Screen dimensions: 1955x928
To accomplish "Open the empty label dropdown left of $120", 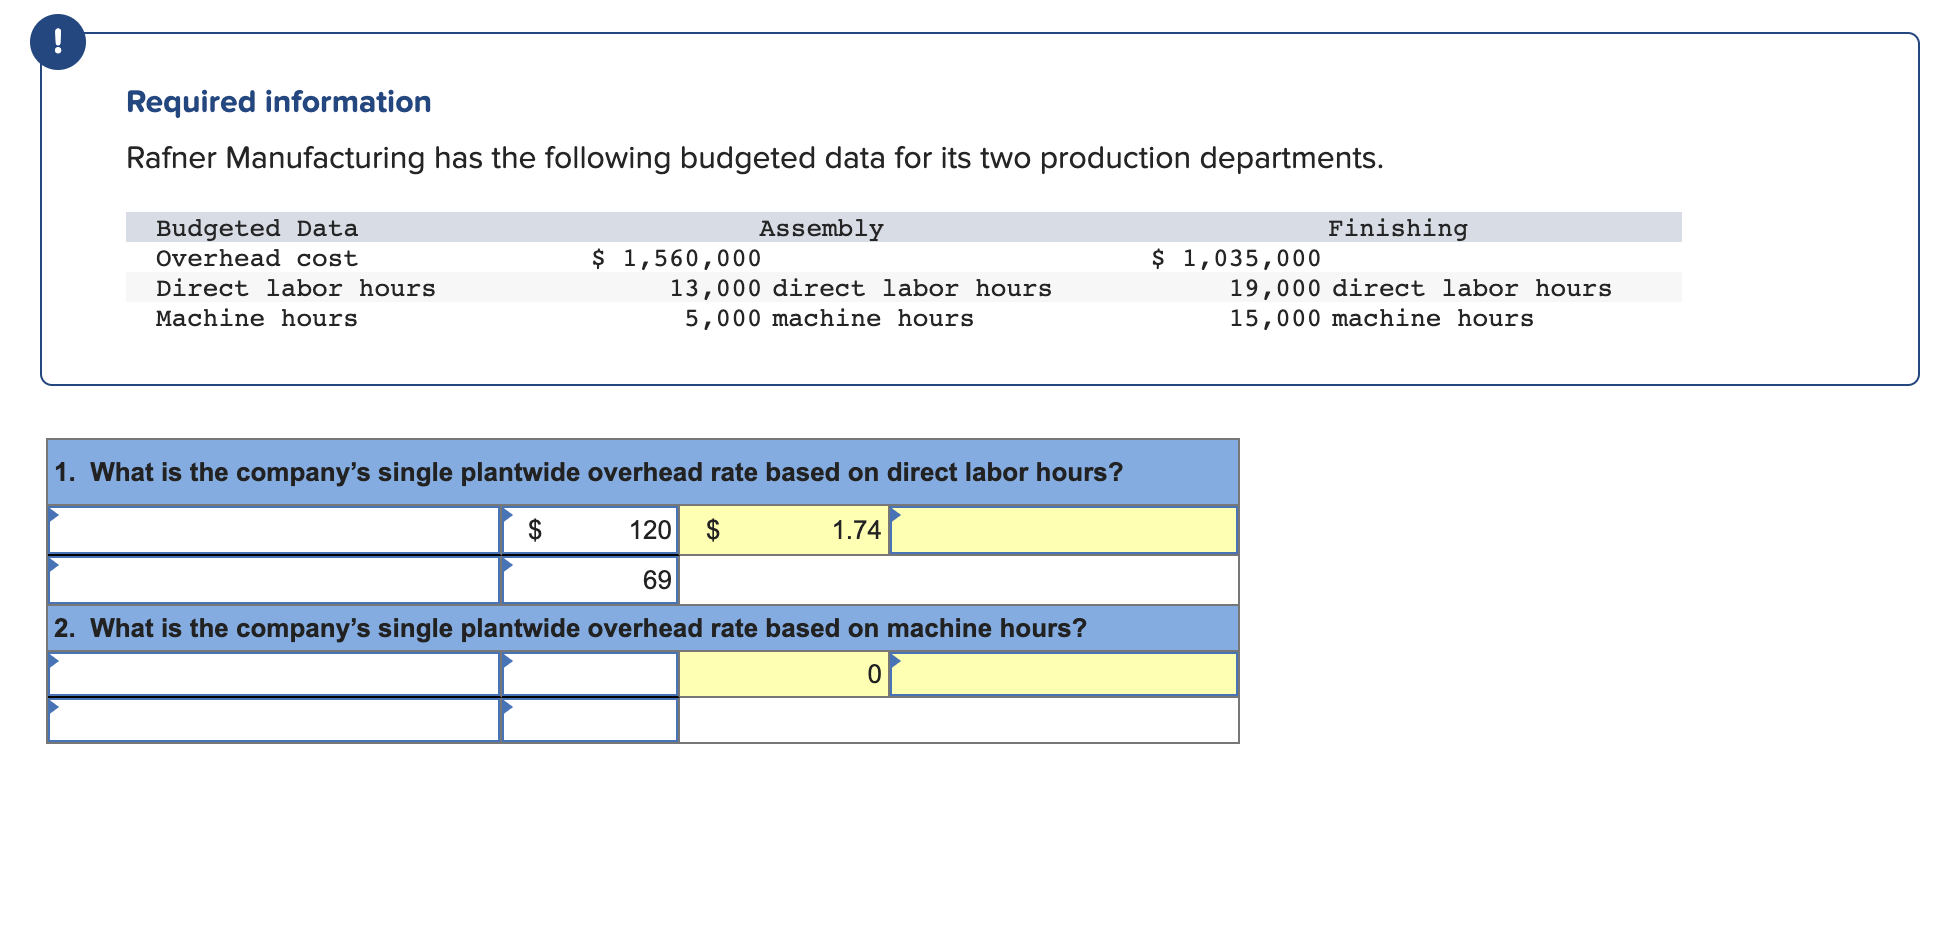I will click(274, 530).
